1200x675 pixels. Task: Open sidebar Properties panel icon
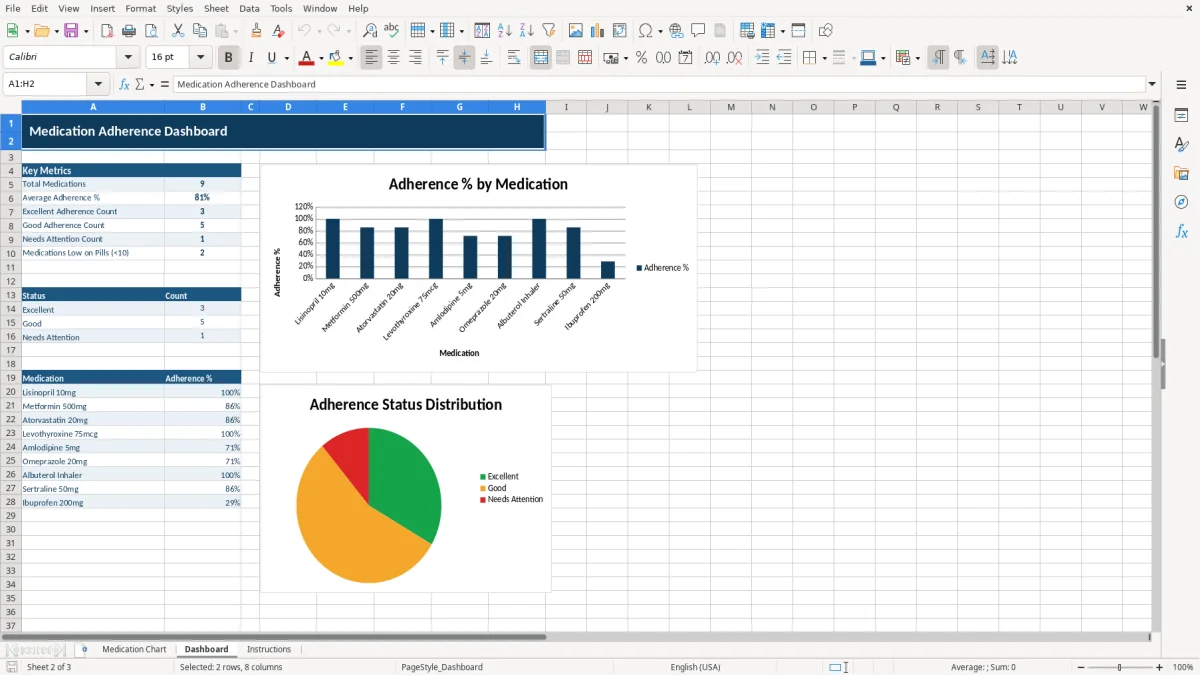(x=1181, y=116)
